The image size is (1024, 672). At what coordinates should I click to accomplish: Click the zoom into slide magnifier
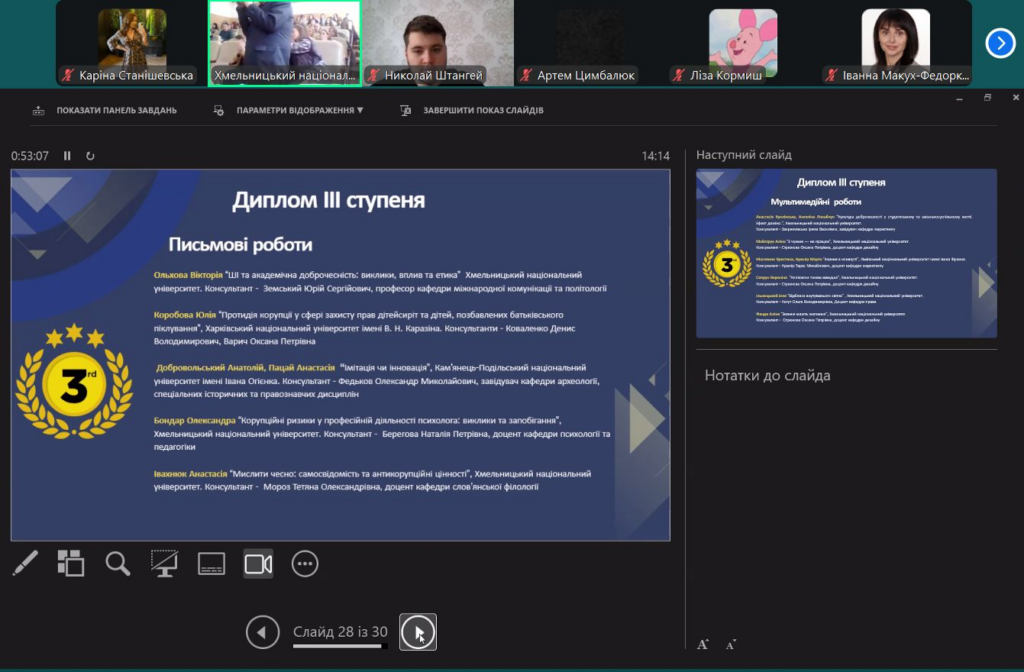coord(118,564)
